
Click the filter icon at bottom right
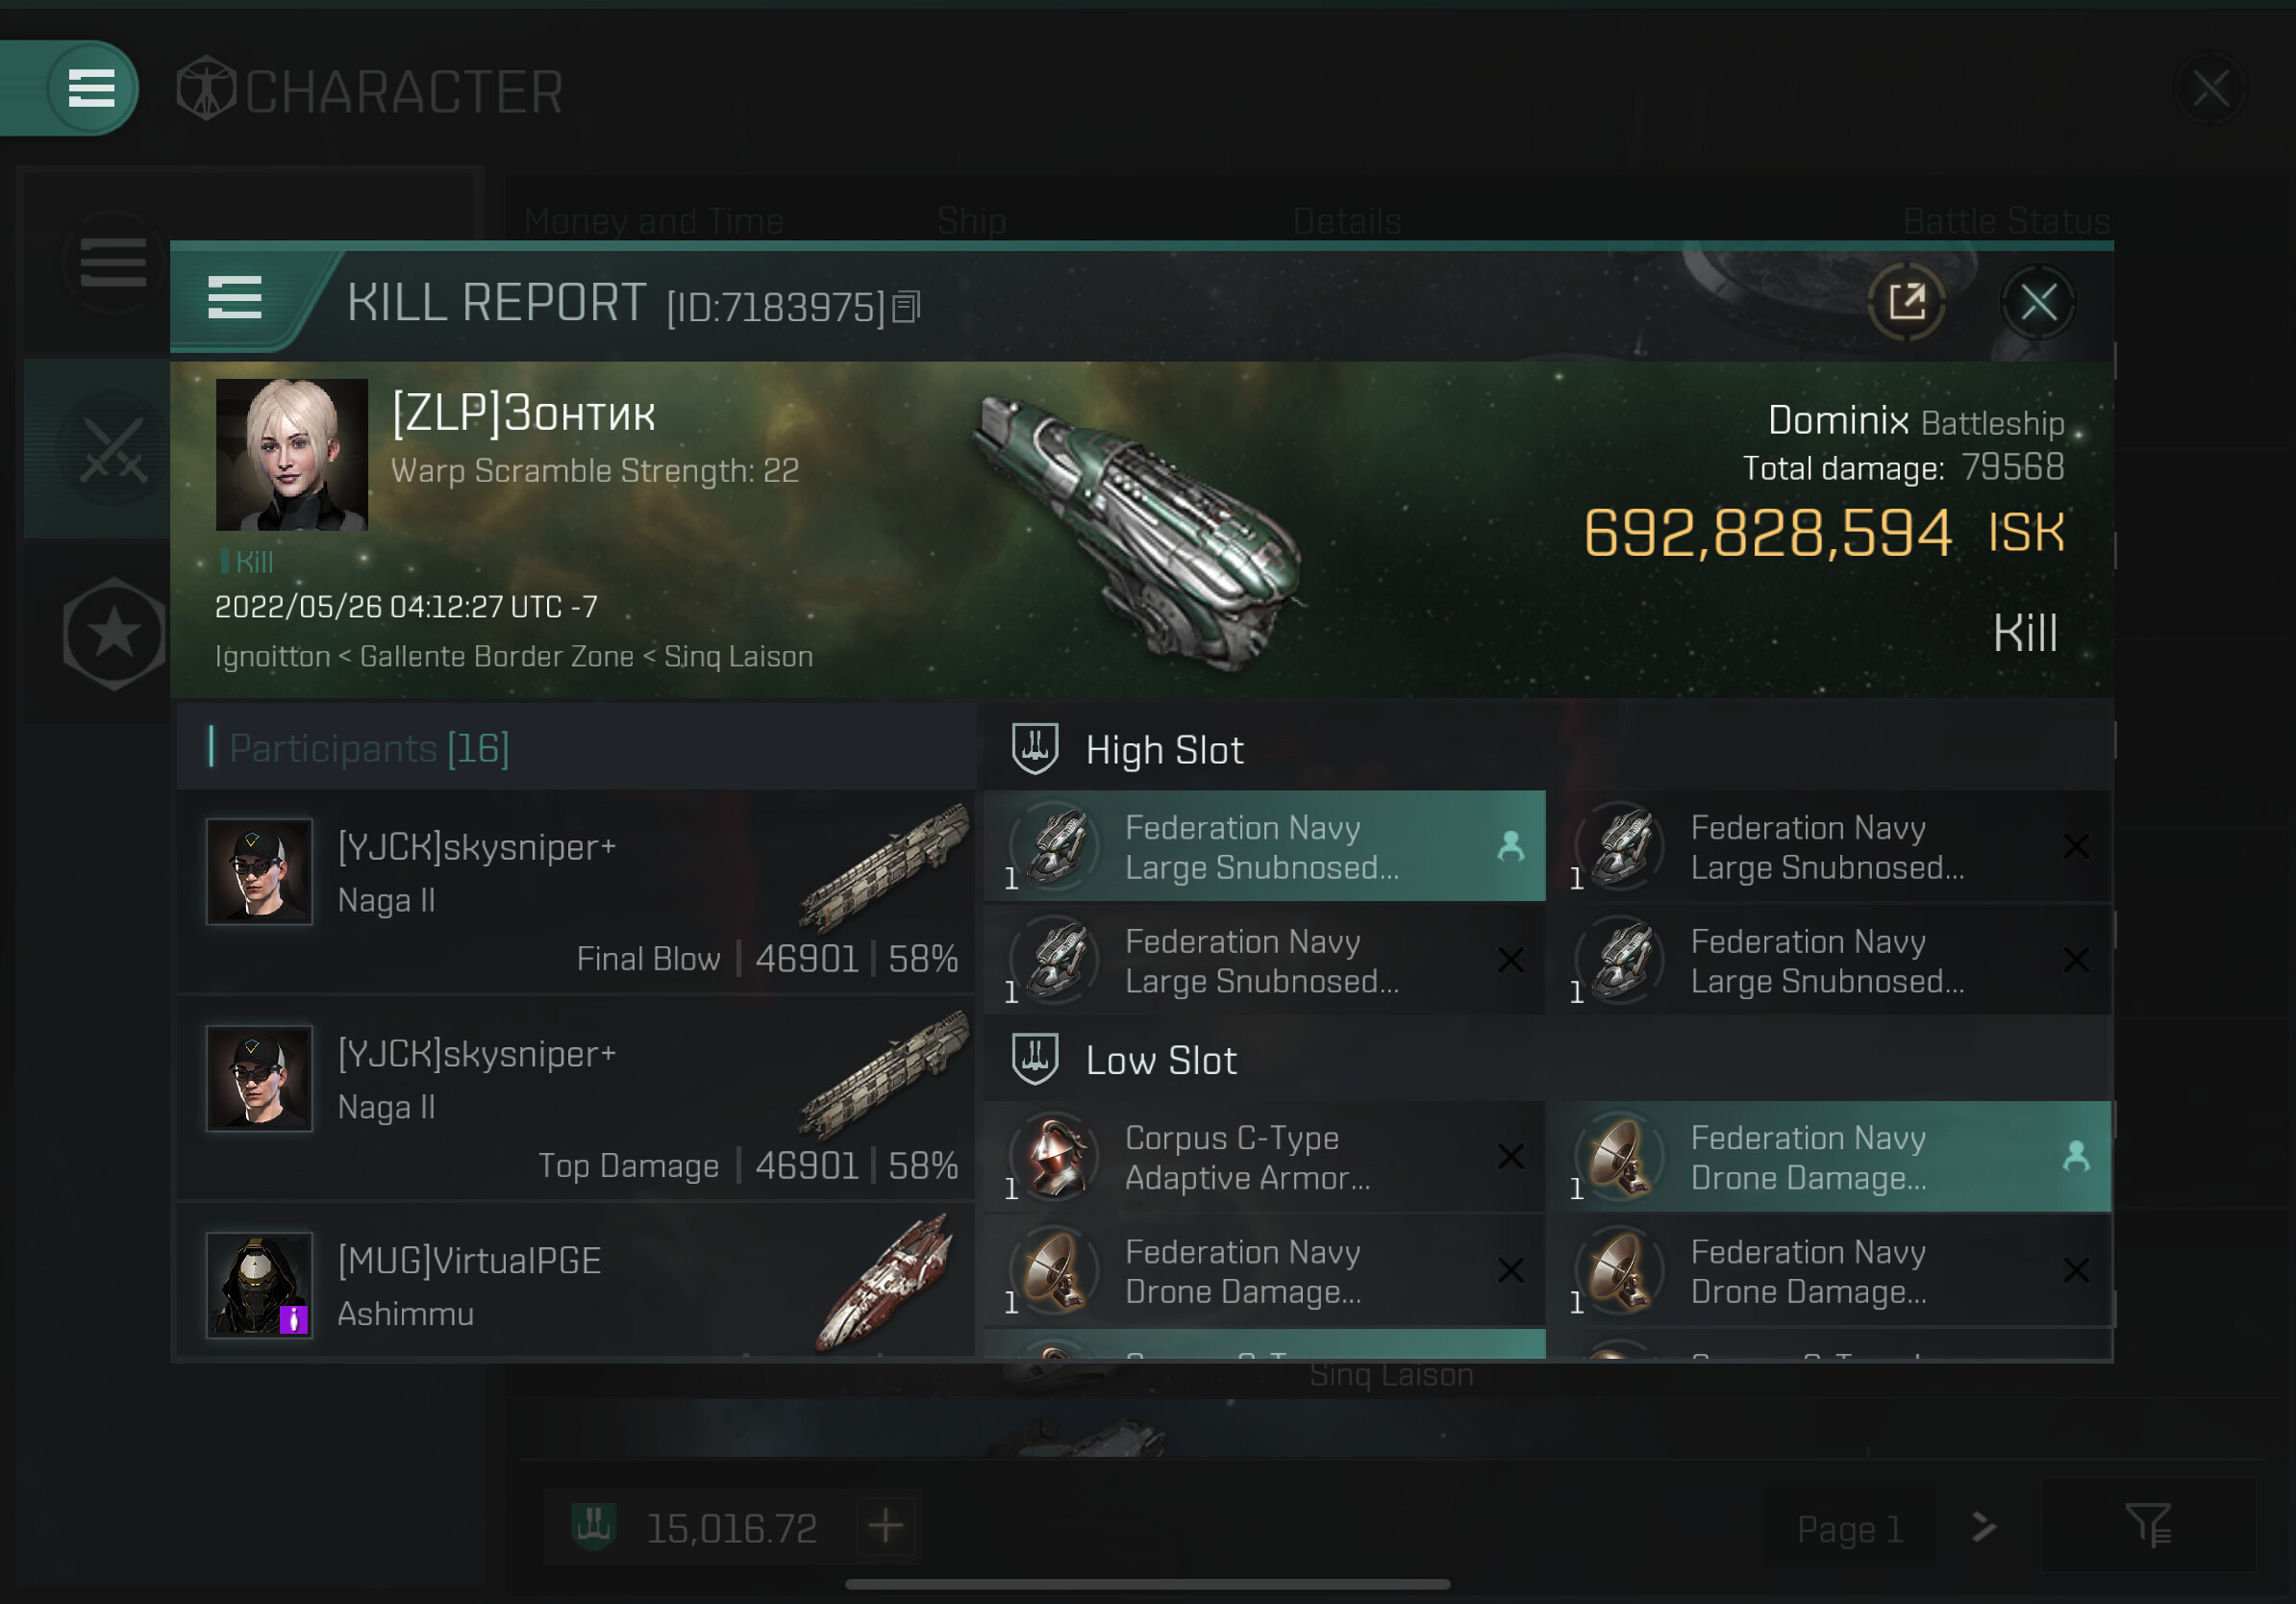pos(2147,1526)
